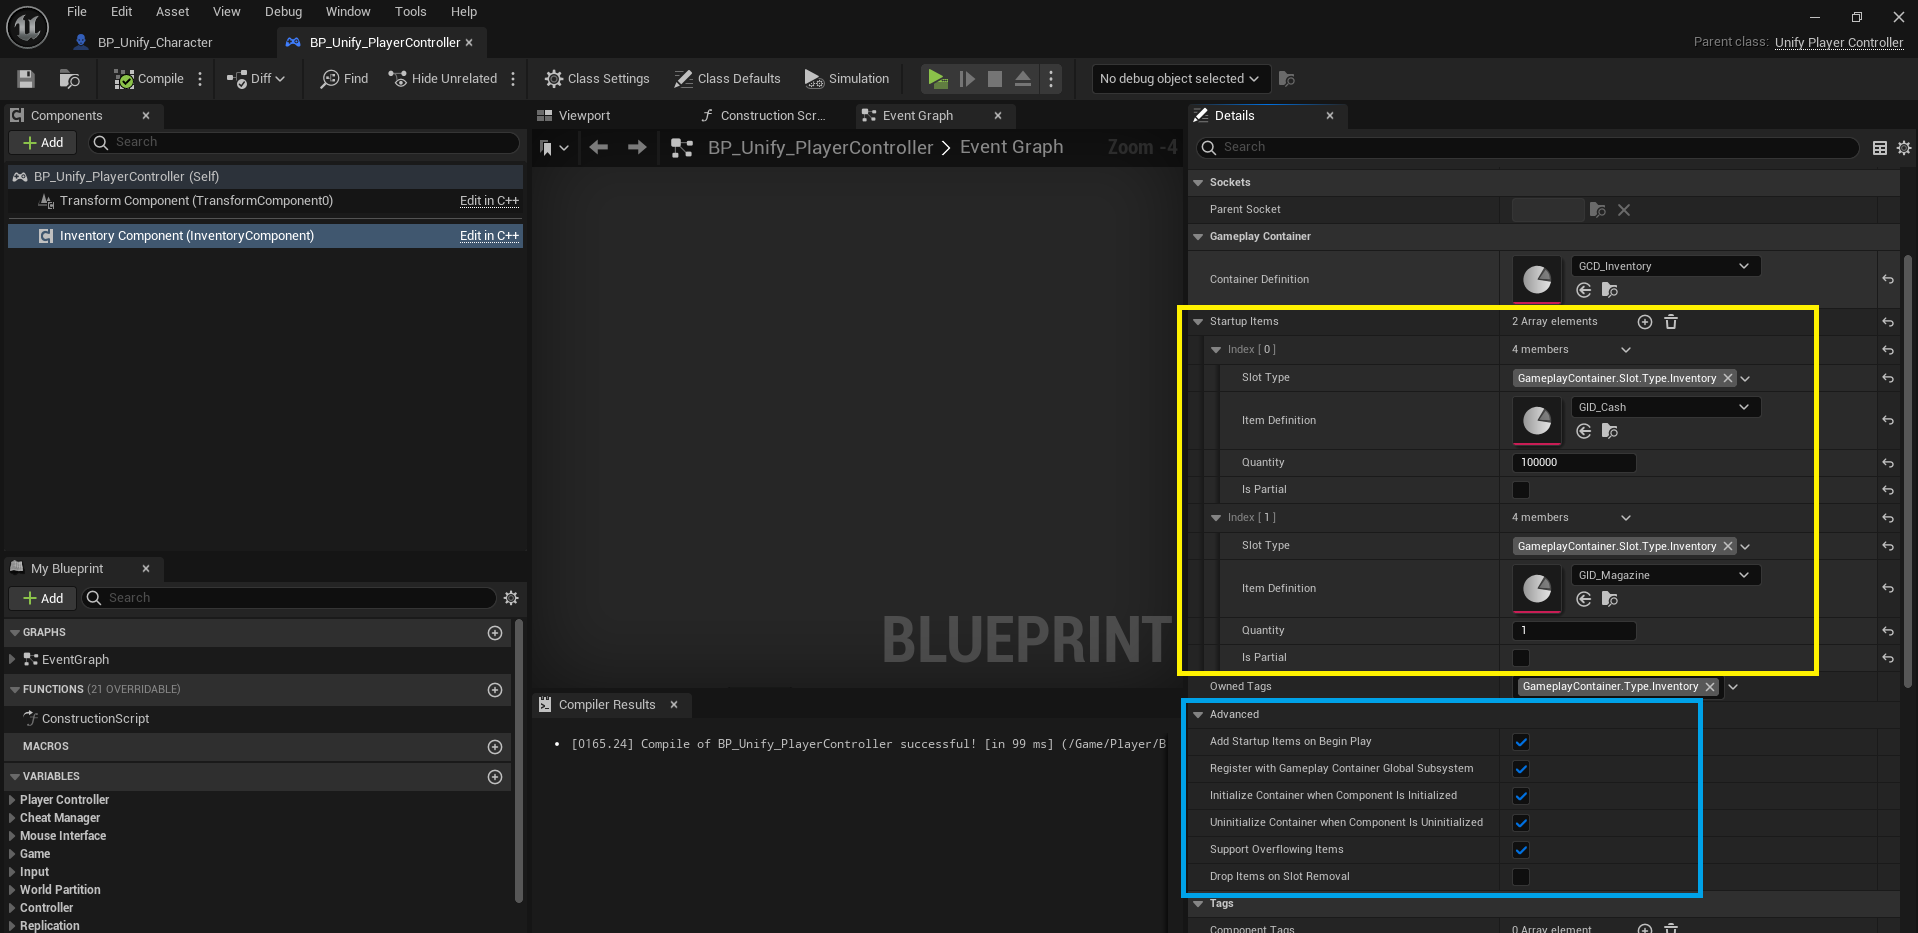This screenshot has height=933, width=1918.
Task: Open the graph bookmarks dropdown
Action: click(554, 148)
